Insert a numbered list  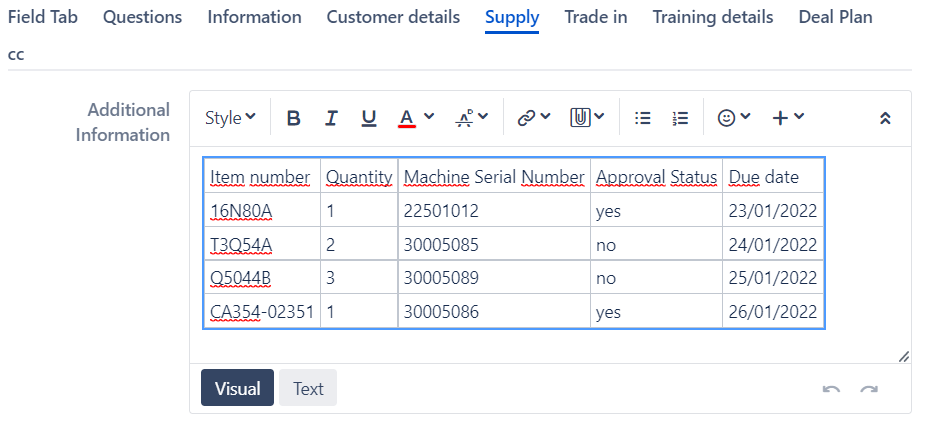click(680, 118)
